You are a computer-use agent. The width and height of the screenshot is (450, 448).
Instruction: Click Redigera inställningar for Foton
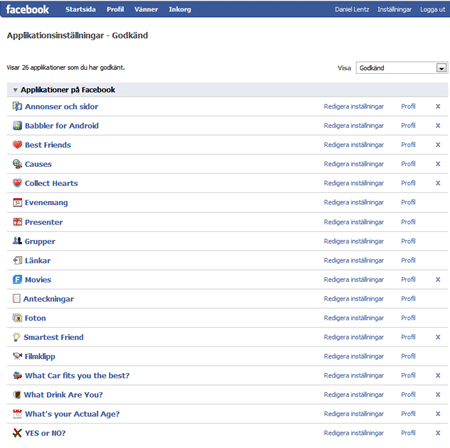pyautogui.click(x=354, y=318)
